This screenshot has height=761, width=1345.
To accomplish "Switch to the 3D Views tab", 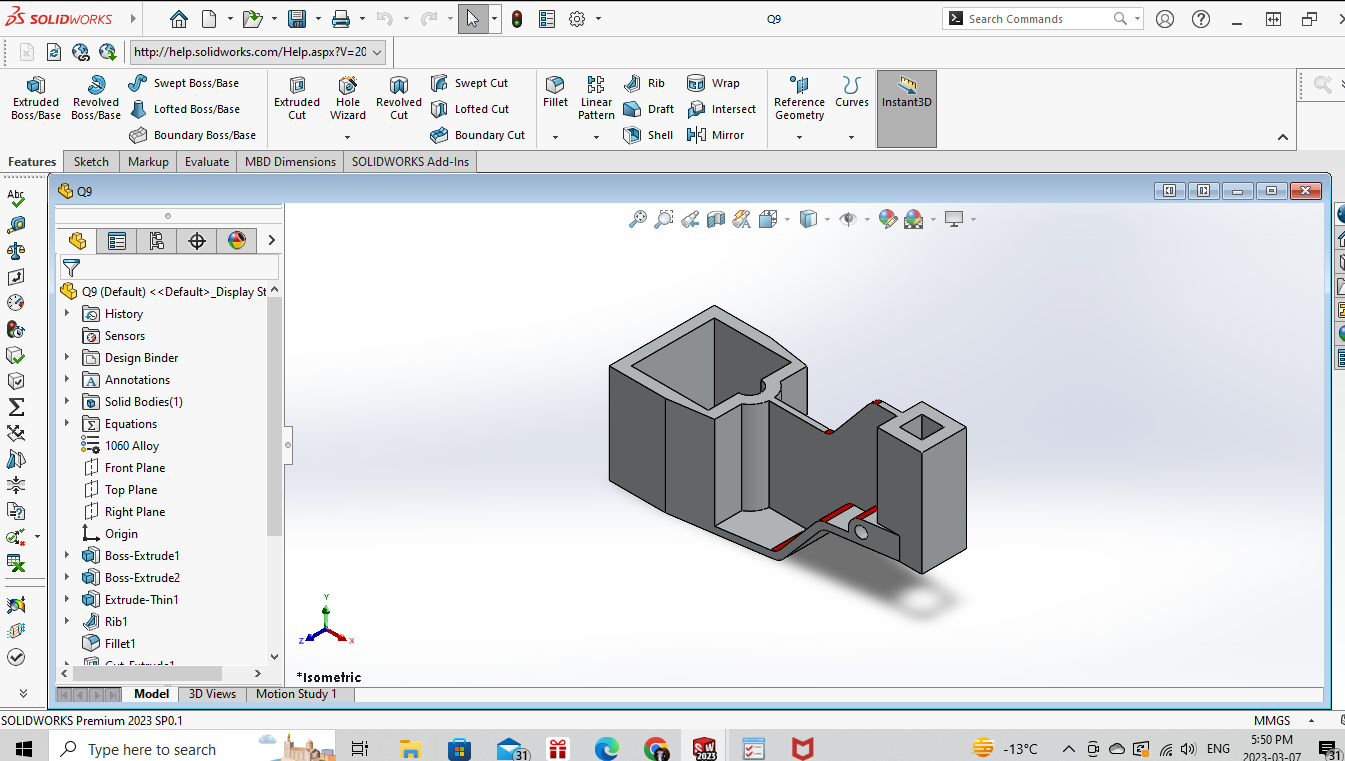I will pos(212,694).
